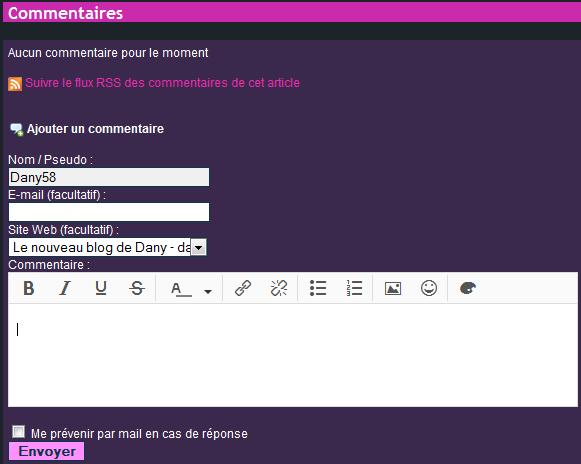
Task: Open the text color picker
Action: (181, 289)
